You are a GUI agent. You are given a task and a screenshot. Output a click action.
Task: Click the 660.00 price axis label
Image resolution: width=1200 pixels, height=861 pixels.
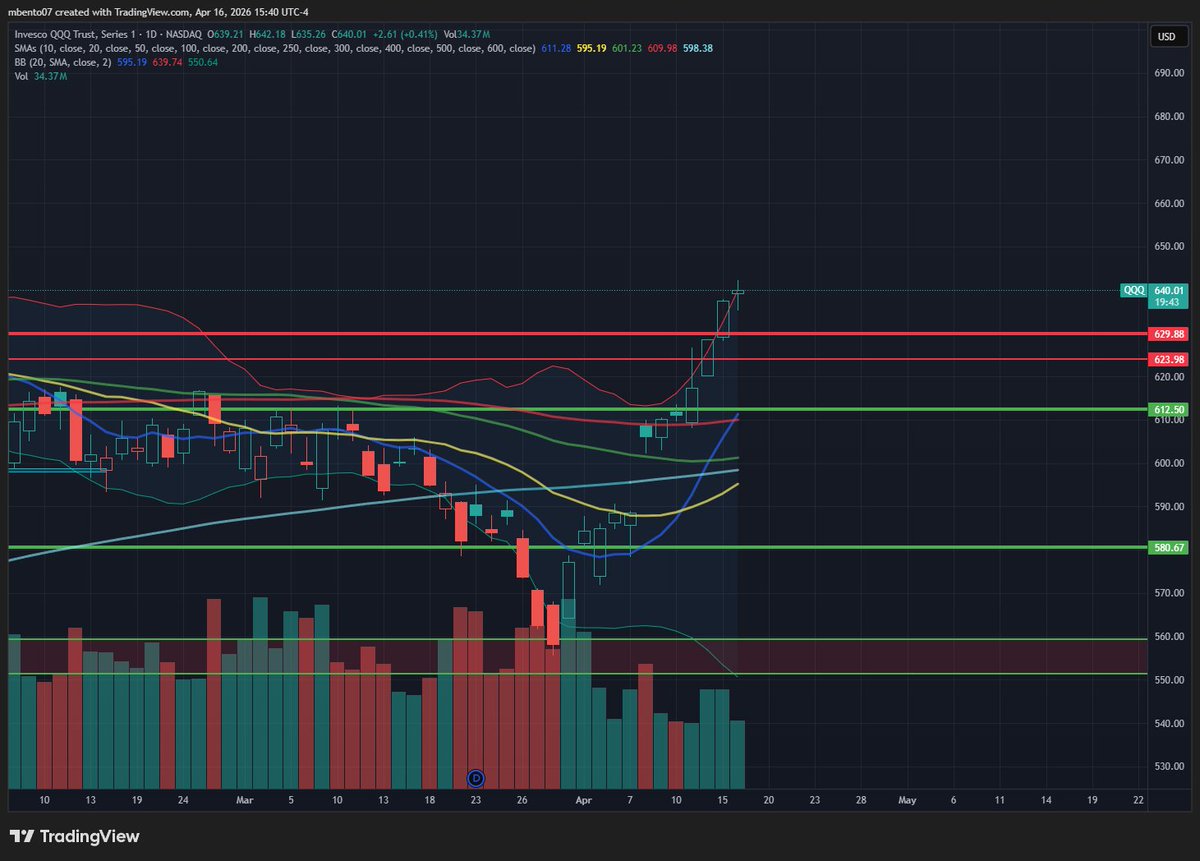[x=1168, y=204]
